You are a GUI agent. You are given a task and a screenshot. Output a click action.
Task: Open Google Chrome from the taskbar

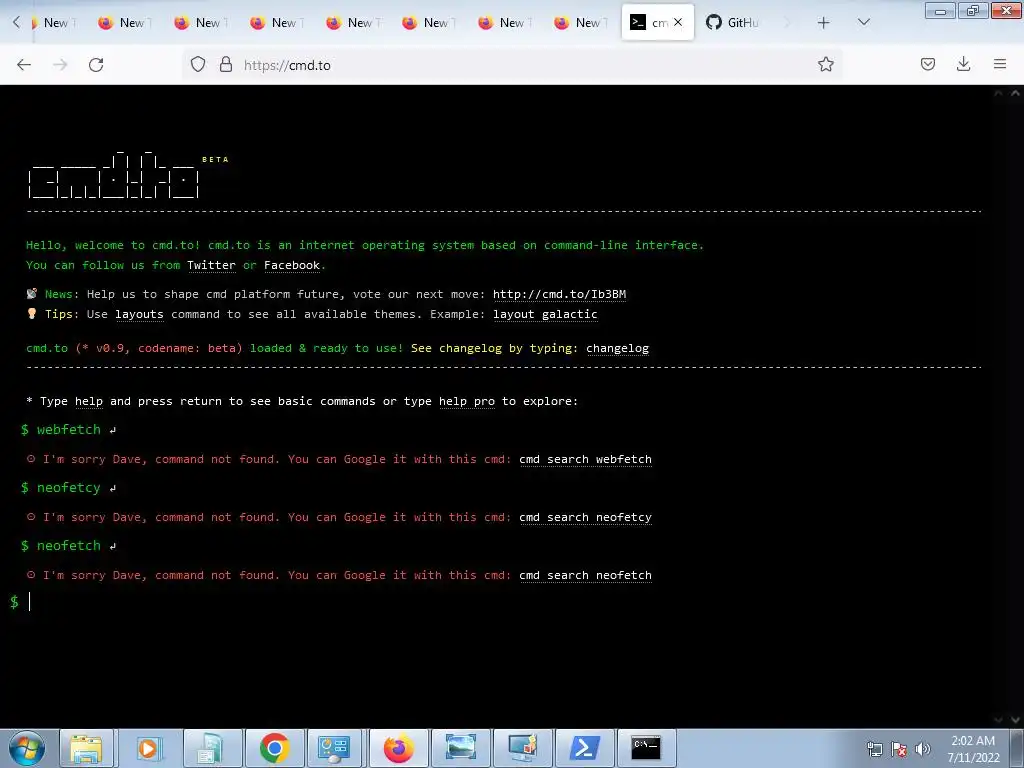274,748
